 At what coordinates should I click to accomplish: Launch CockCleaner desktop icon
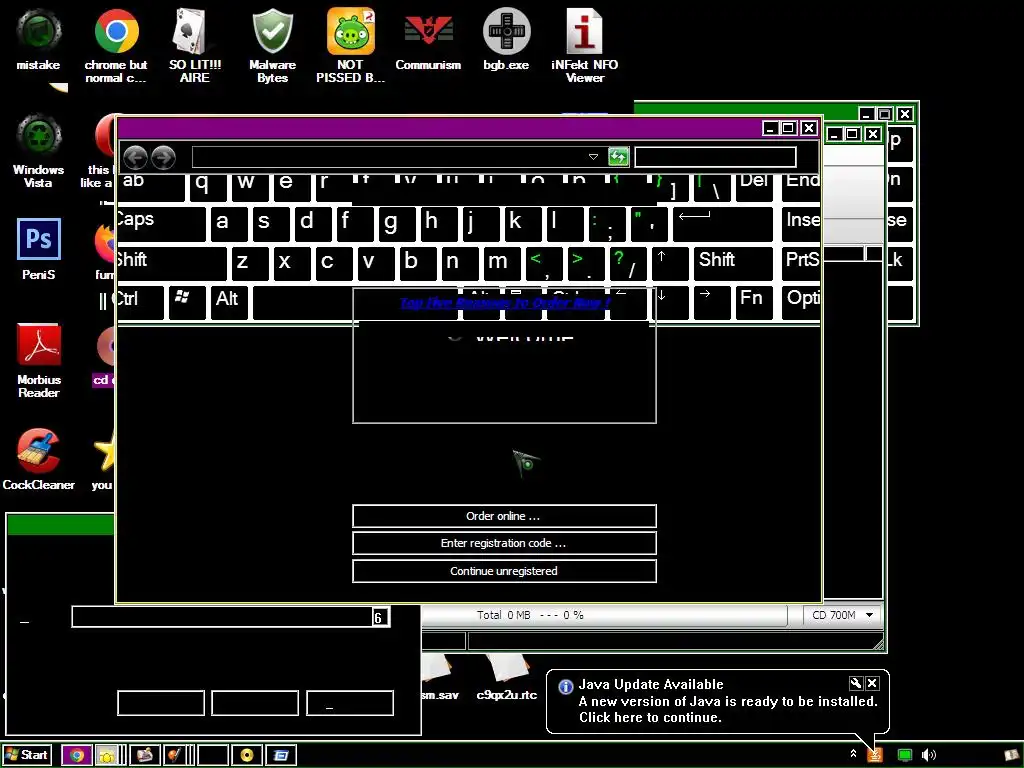click(39, 459)
